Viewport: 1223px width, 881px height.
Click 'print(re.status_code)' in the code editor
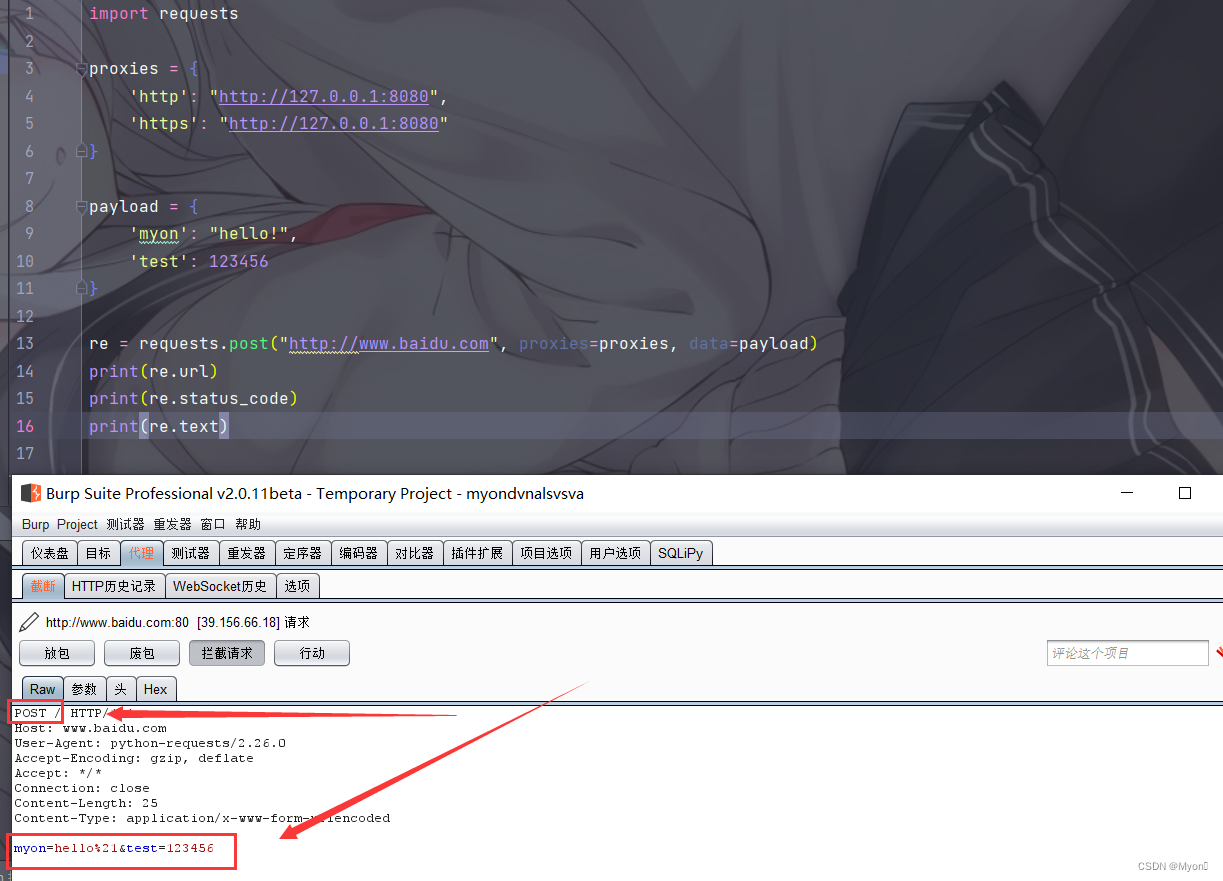point(194,399)
